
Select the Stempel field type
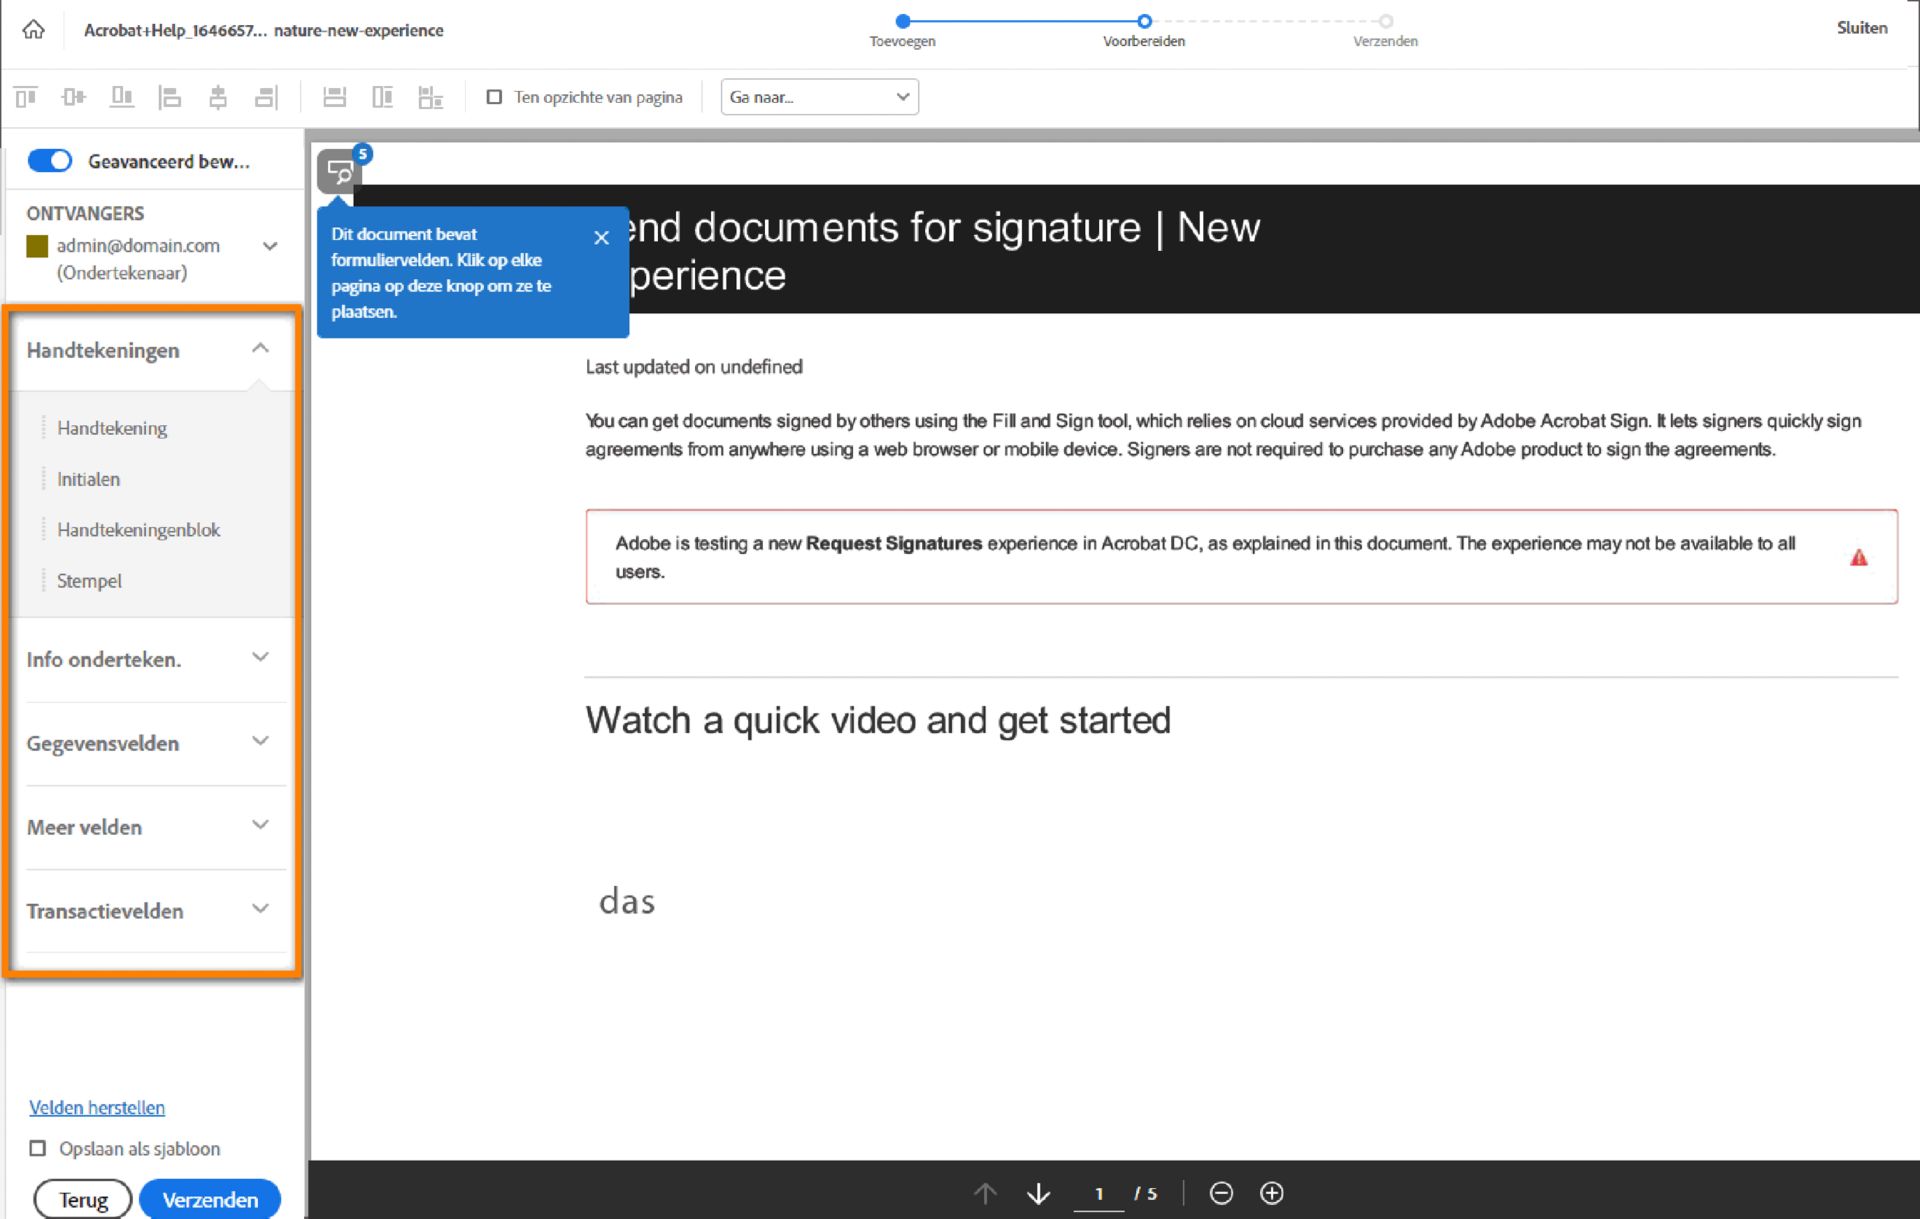tap(89, 581)
